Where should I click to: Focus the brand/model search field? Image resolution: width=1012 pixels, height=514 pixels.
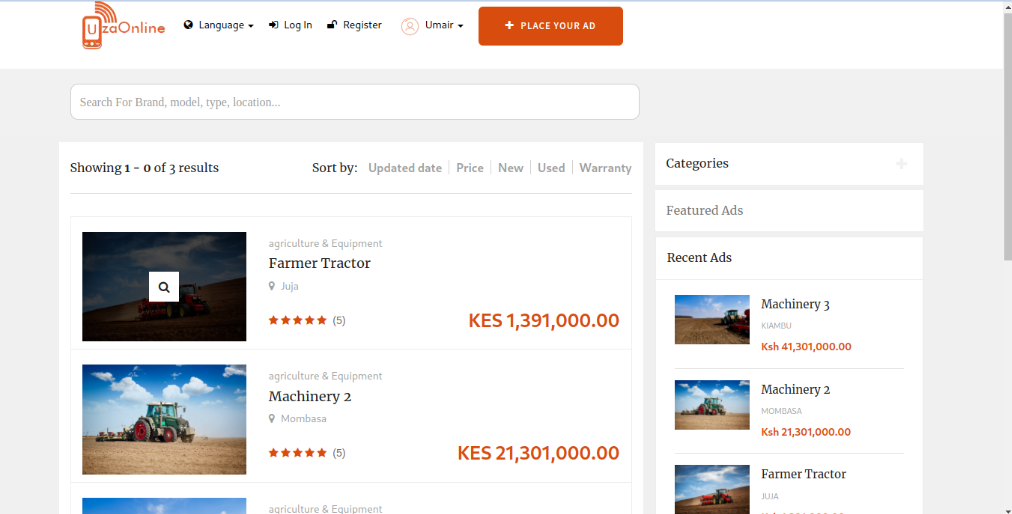(355, 102)
